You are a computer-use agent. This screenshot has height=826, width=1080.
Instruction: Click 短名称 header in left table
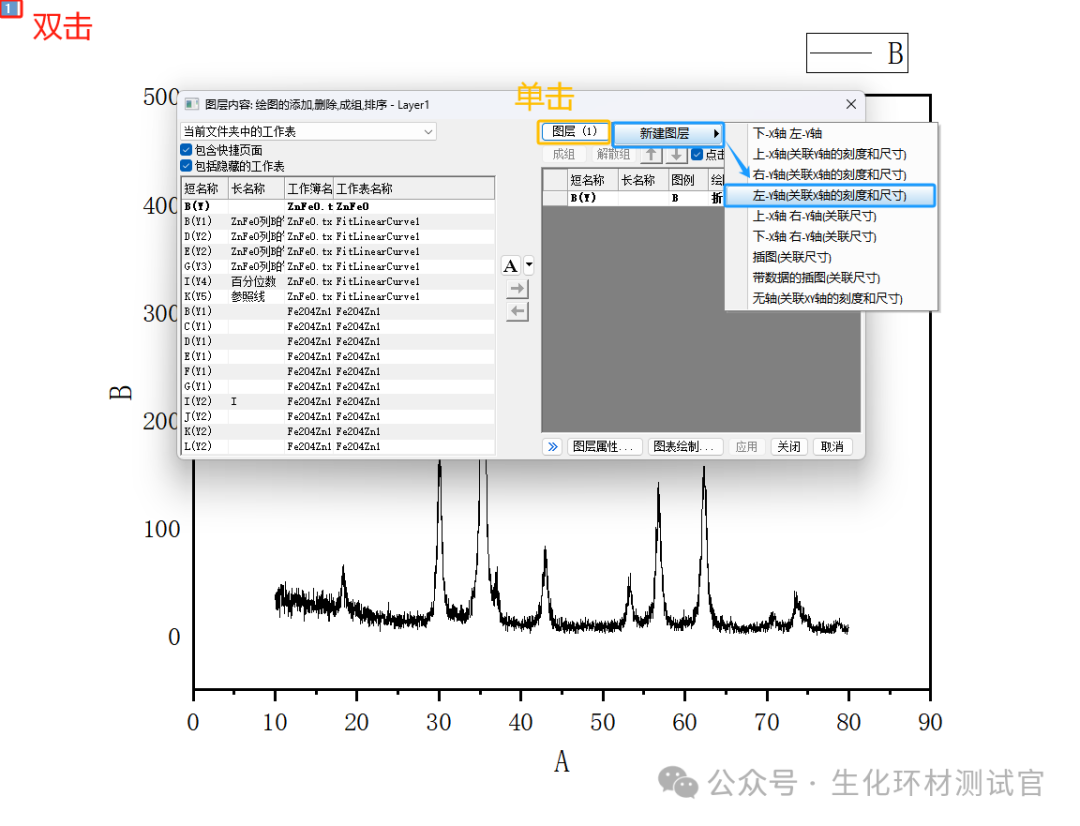click(x=205, y=188)
